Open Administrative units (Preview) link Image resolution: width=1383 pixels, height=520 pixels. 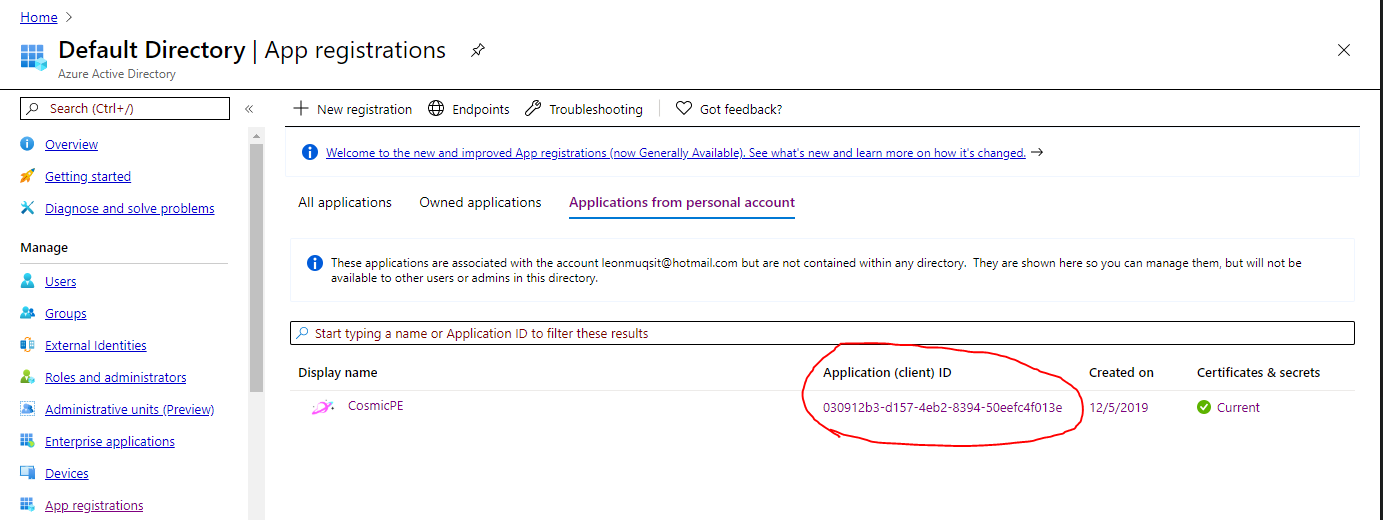[129, 409]
